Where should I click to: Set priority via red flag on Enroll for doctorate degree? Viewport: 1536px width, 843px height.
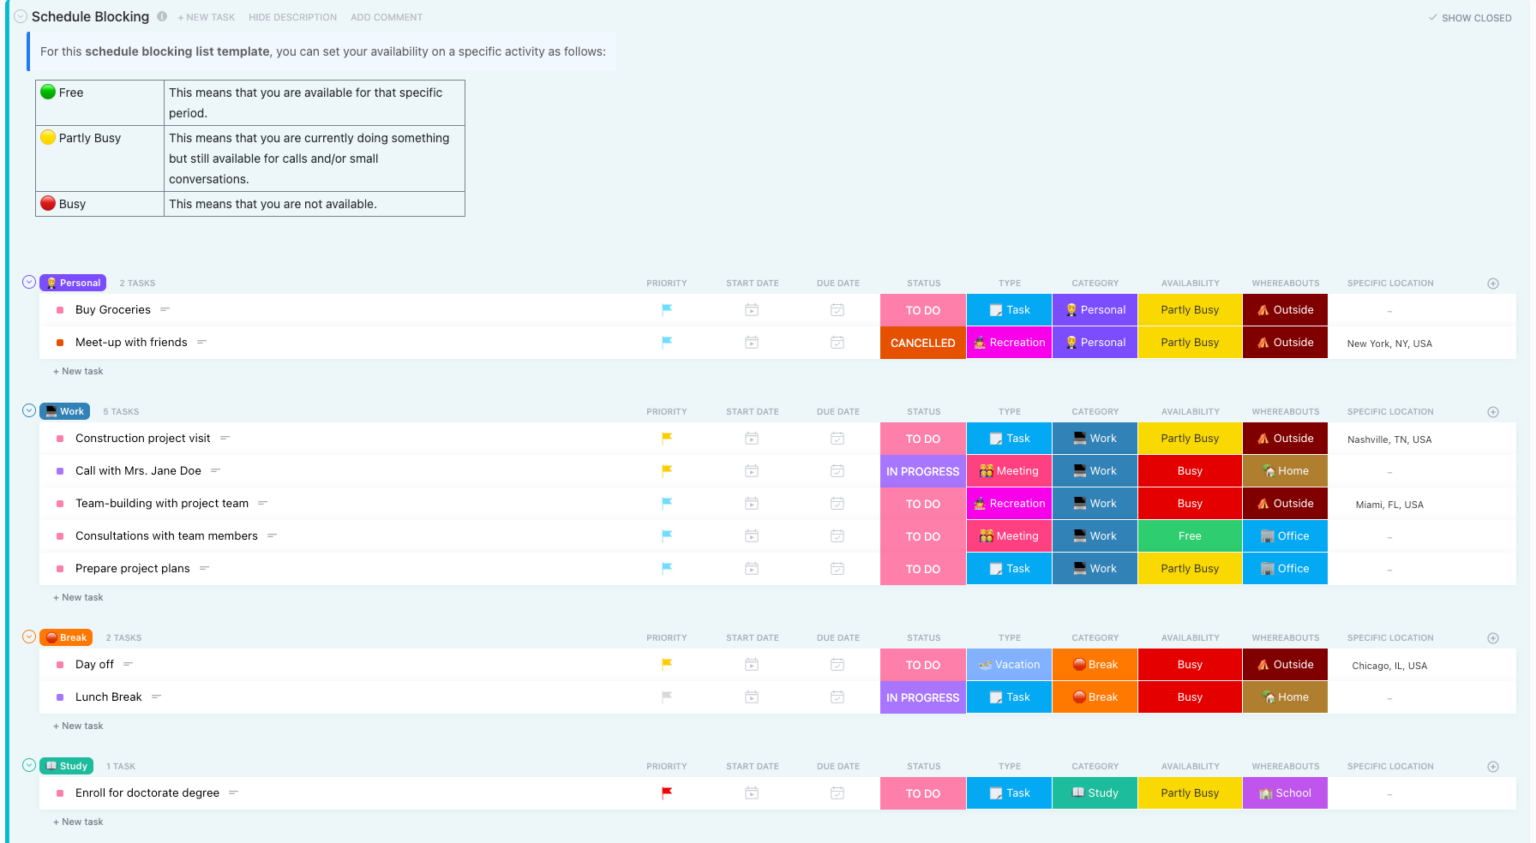[666, 792]
